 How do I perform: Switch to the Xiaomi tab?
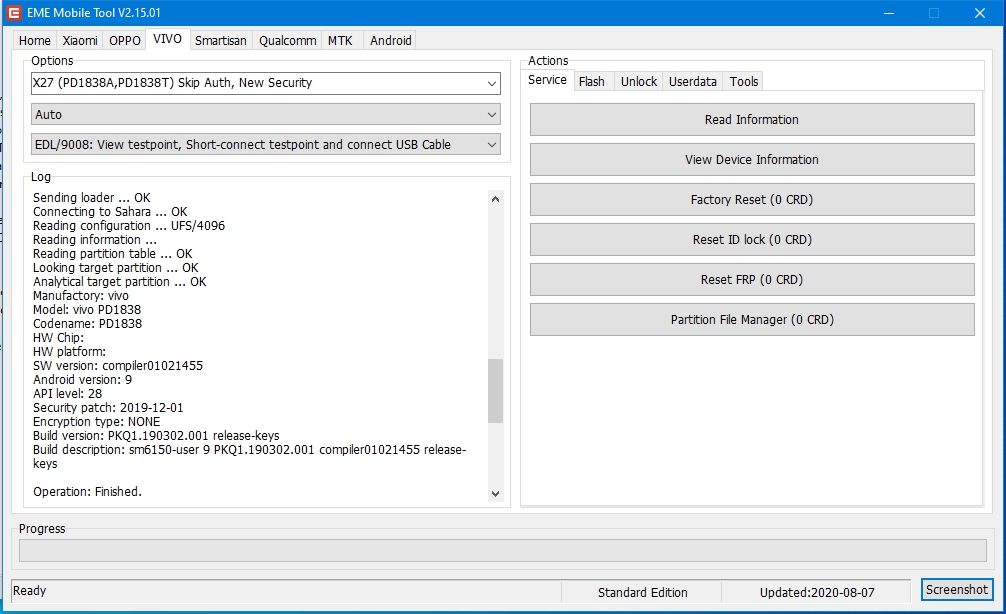[x=80, y=40]
